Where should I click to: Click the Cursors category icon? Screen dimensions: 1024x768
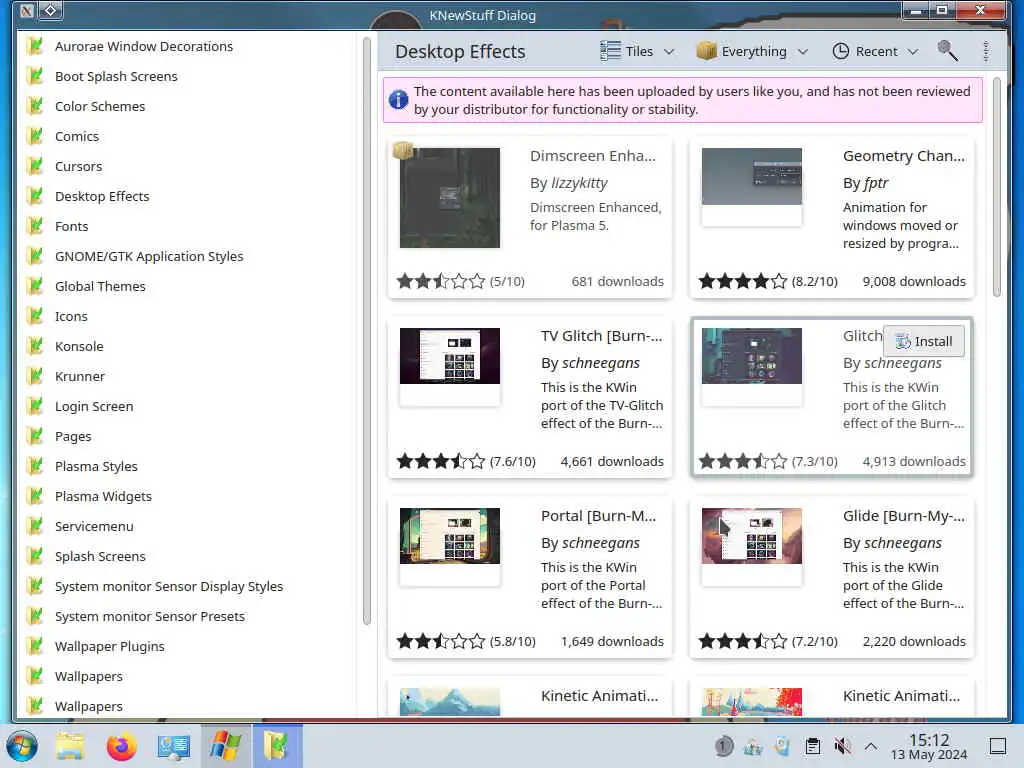pos(35,167)
